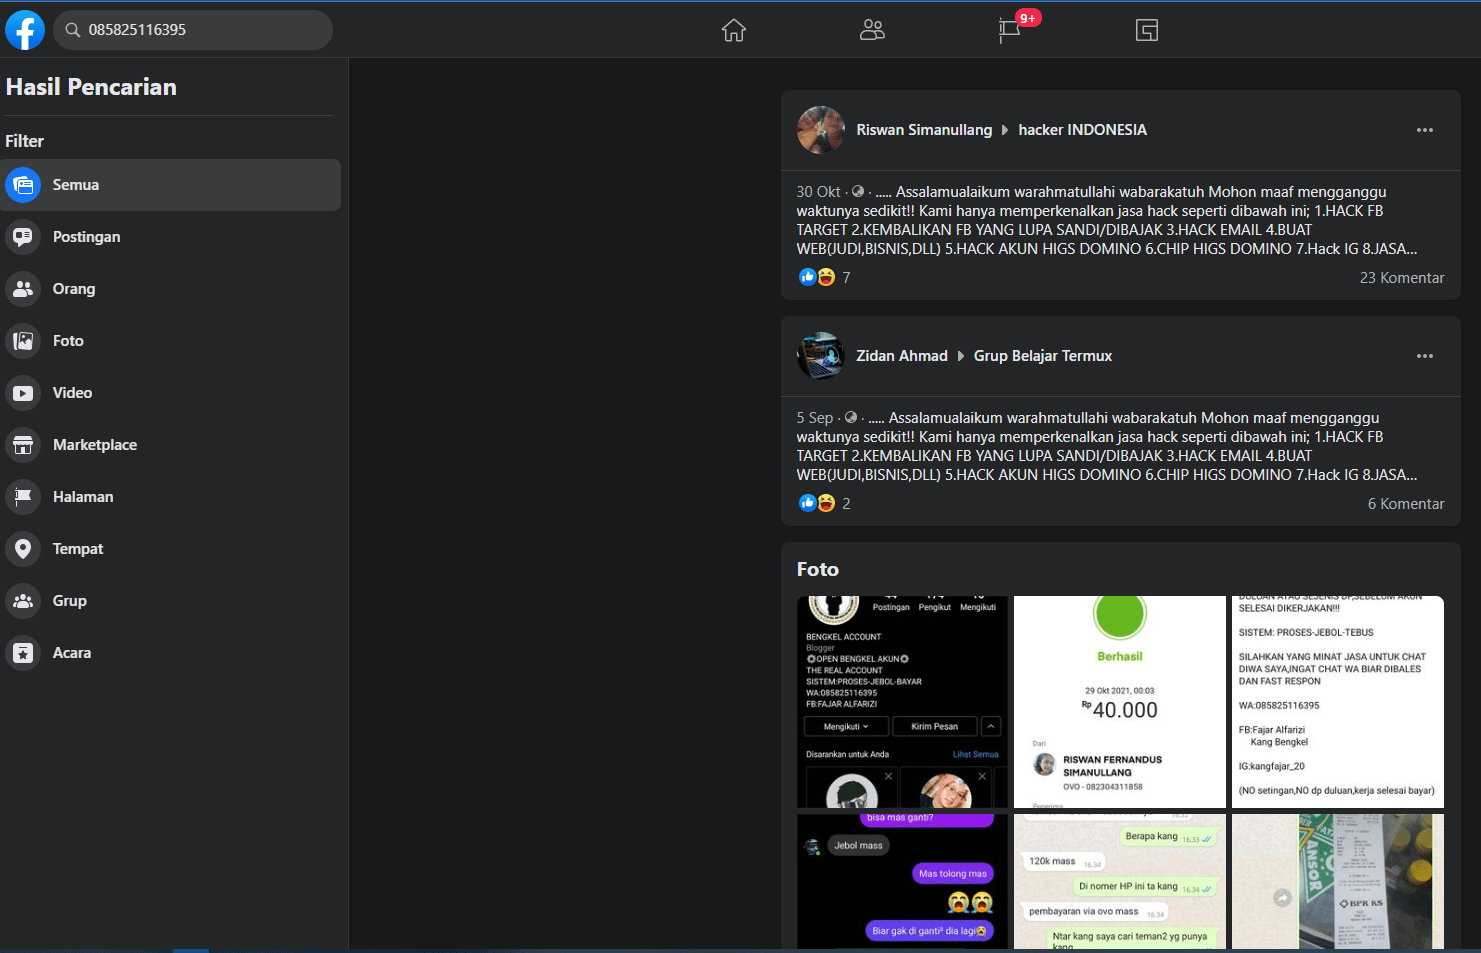The width and height of the screenshot is (1481, 953).
Task: Click the search magnifier icon
Action: coord(73,30)
